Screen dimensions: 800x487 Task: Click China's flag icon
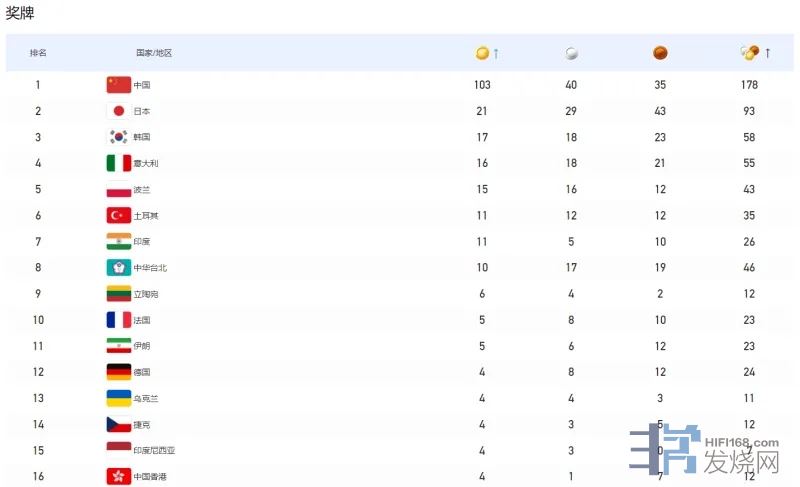click(x=119, y=85)
